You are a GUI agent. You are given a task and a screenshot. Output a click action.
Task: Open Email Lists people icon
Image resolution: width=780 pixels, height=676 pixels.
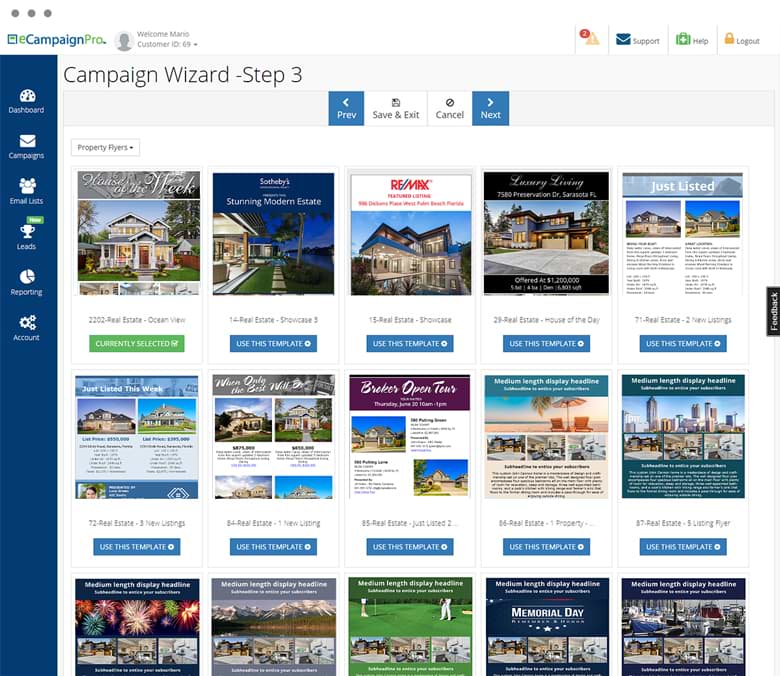click(27, 186)
